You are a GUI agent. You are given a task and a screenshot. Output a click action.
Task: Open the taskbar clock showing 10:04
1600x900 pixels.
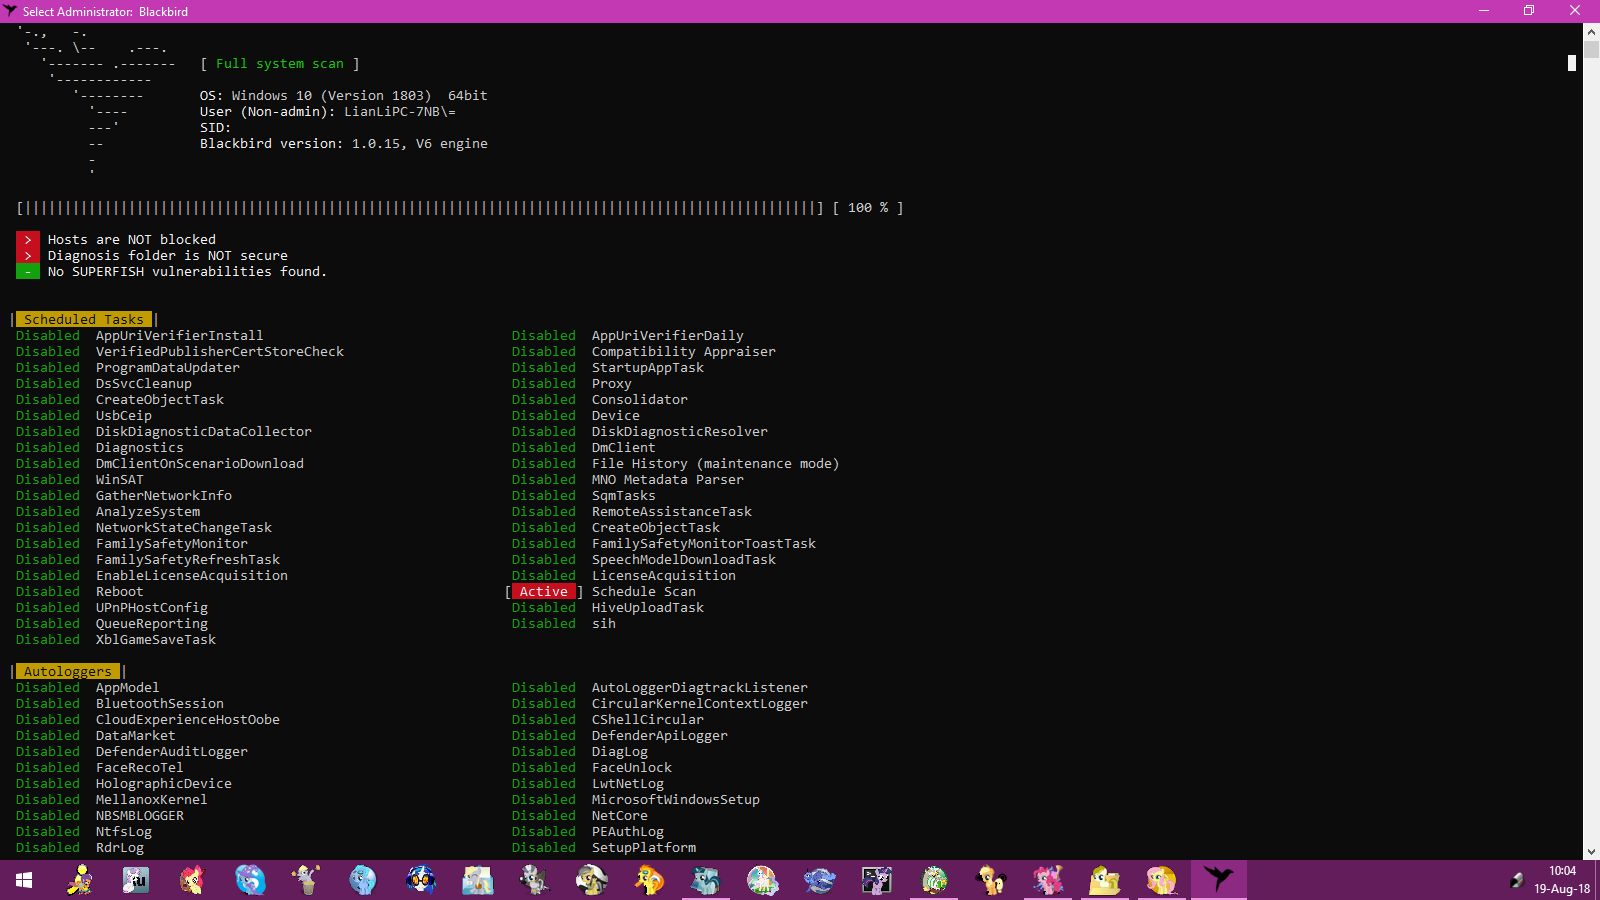[1562, 880]
